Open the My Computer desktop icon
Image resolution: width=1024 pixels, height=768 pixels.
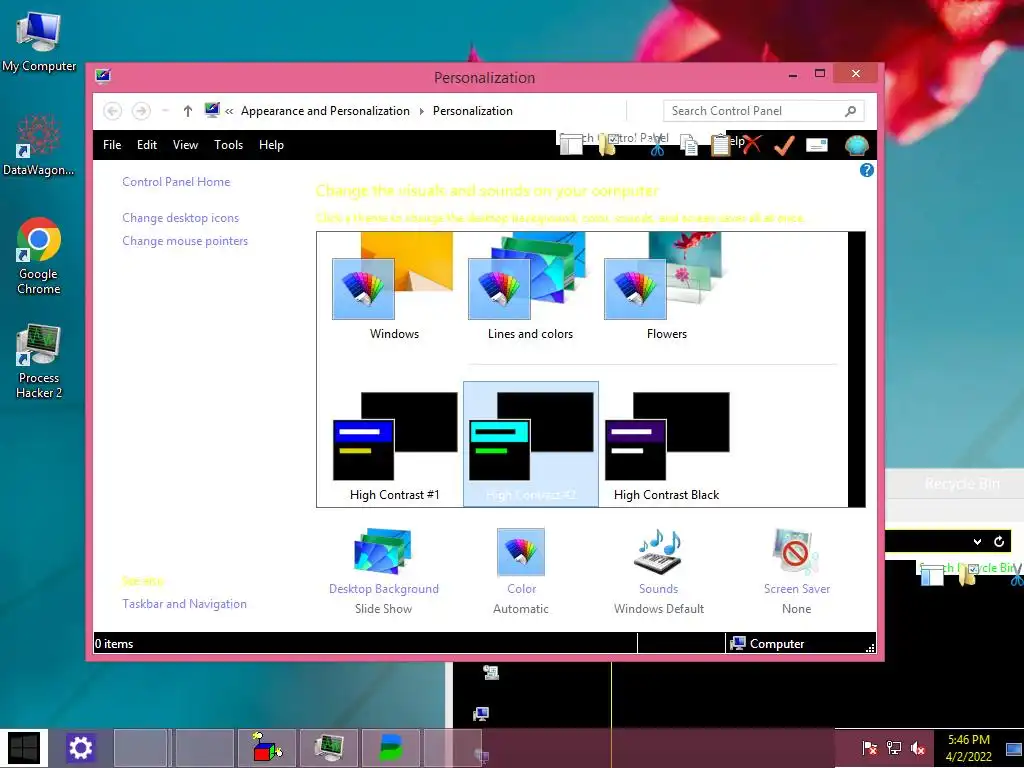[39, 41]
